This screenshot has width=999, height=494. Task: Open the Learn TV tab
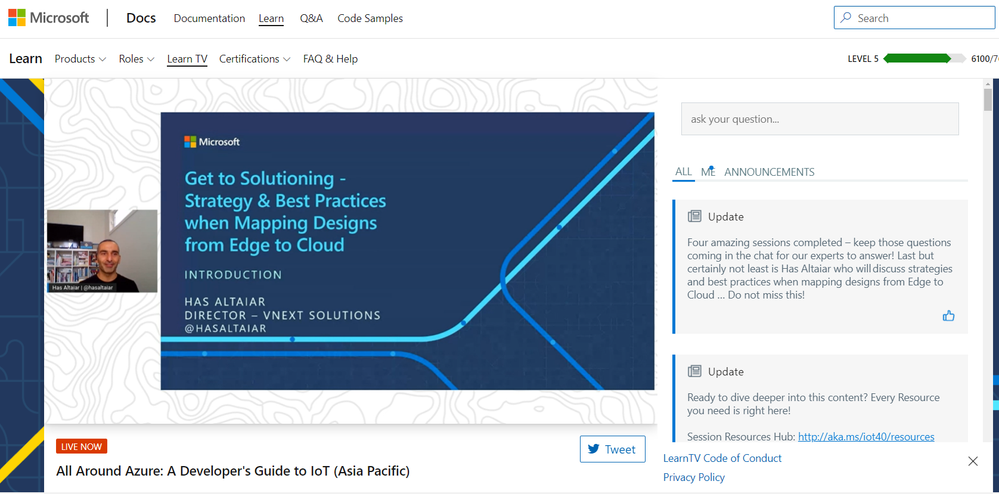point(187,59)
